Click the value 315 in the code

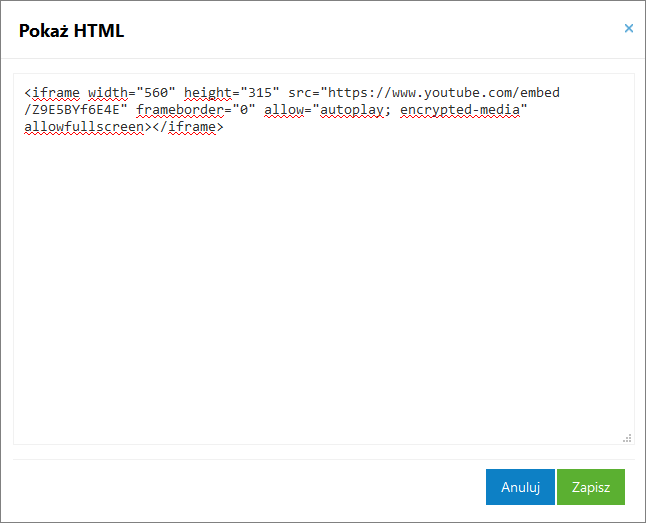[260, 92]
